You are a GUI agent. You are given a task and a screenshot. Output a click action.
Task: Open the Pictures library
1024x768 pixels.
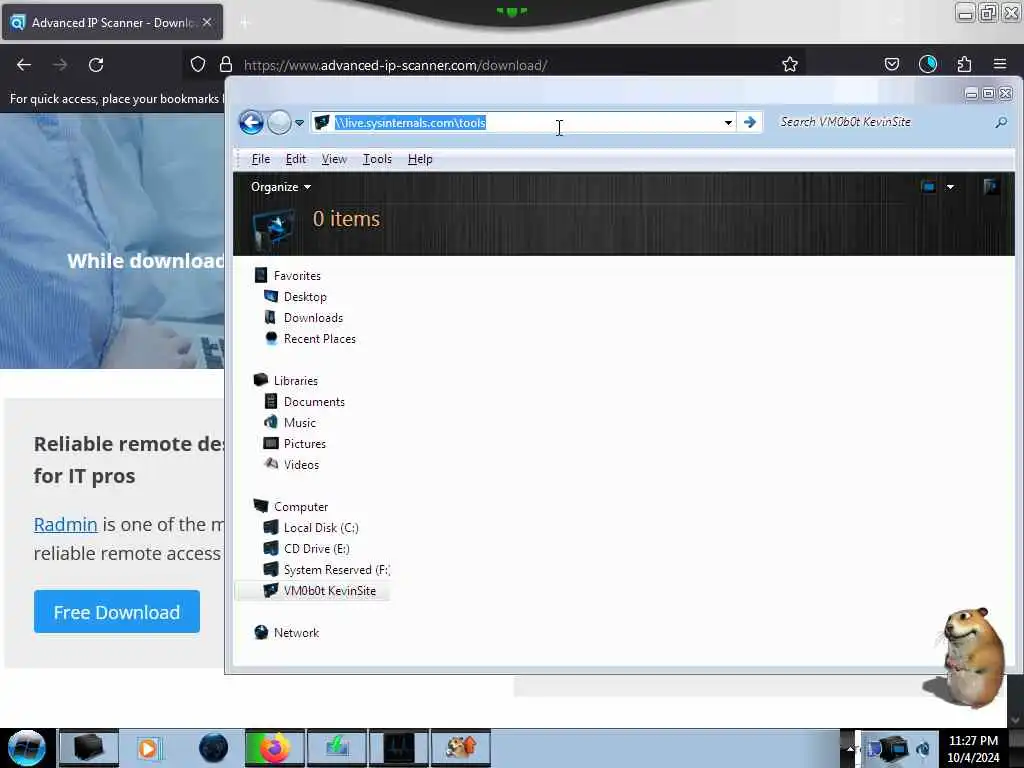pos(305,443)
